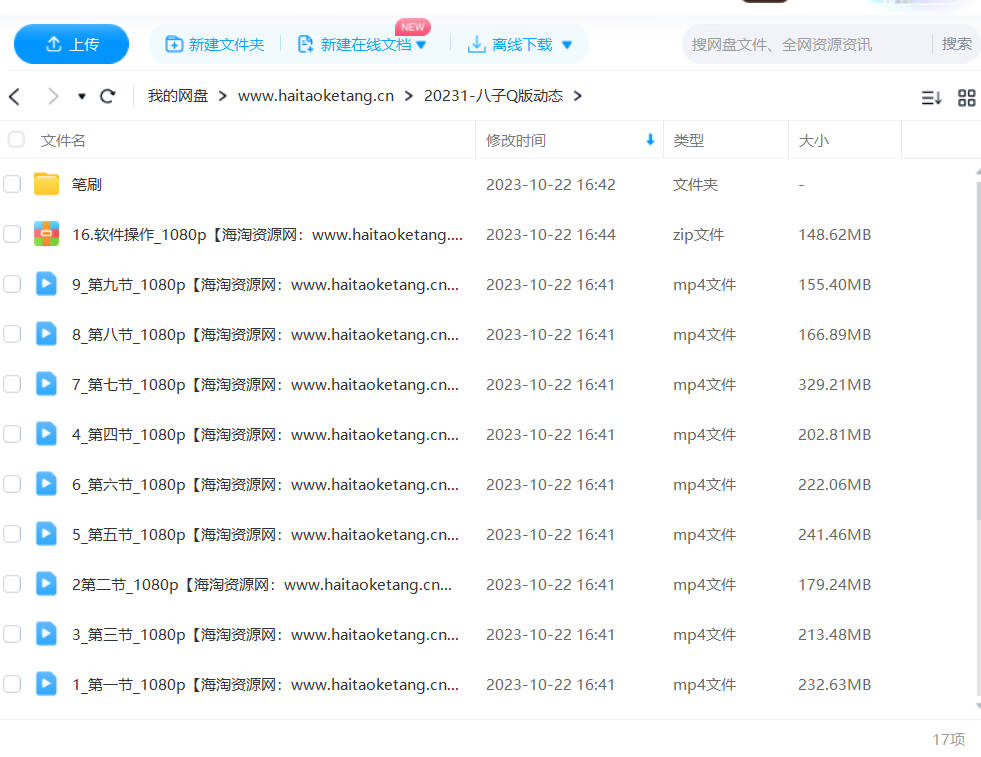Click the video icon of 5_第五节
This screenshot has height=757, width=981.
(46, 534)
